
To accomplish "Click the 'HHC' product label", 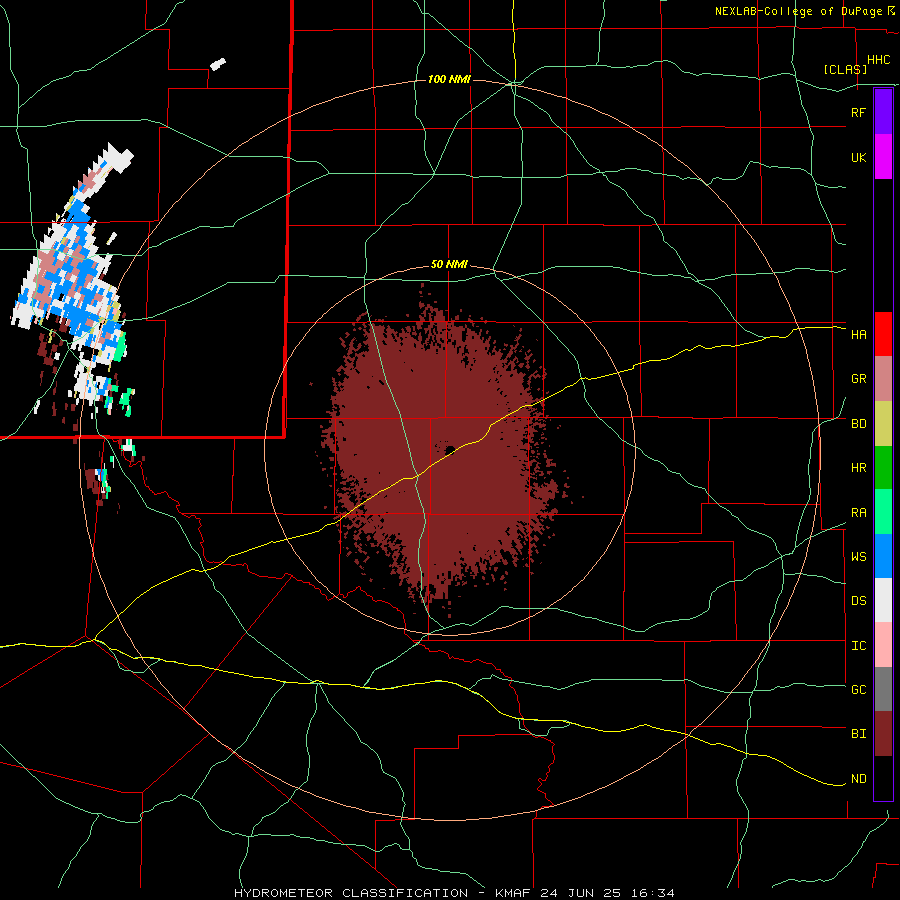I will [x=878, y=60].
